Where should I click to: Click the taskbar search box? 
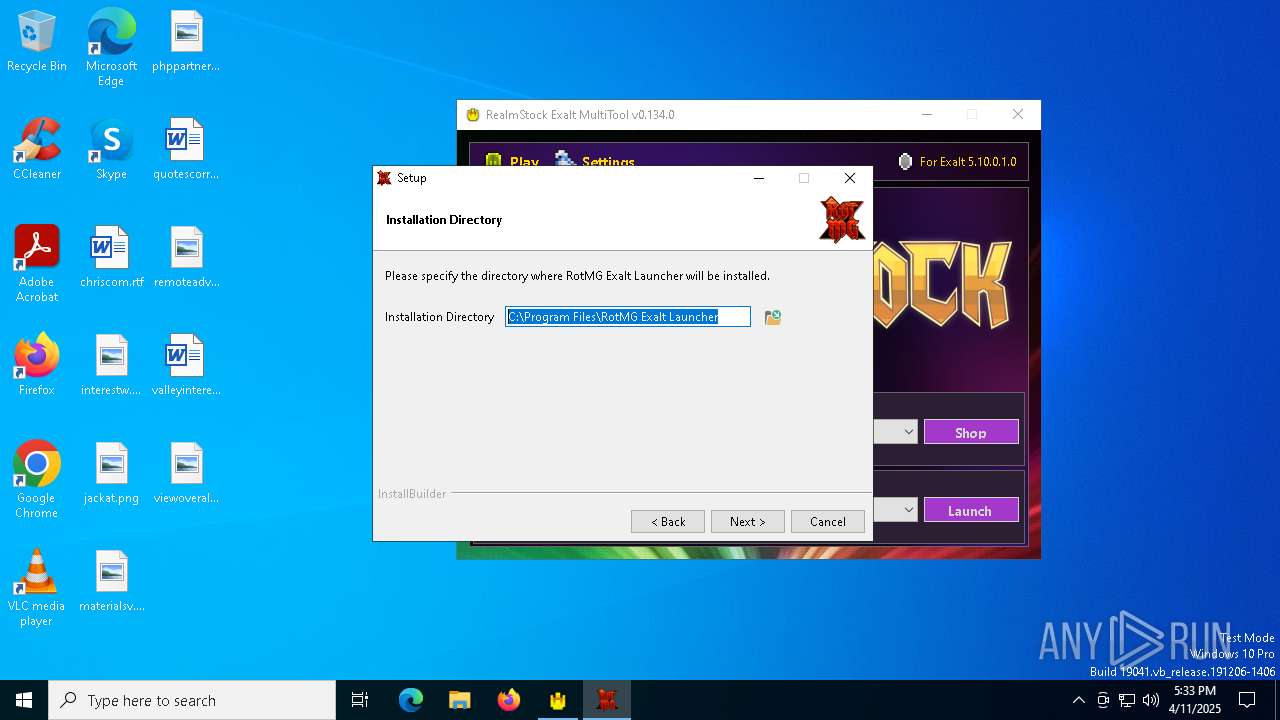[192, 700]
